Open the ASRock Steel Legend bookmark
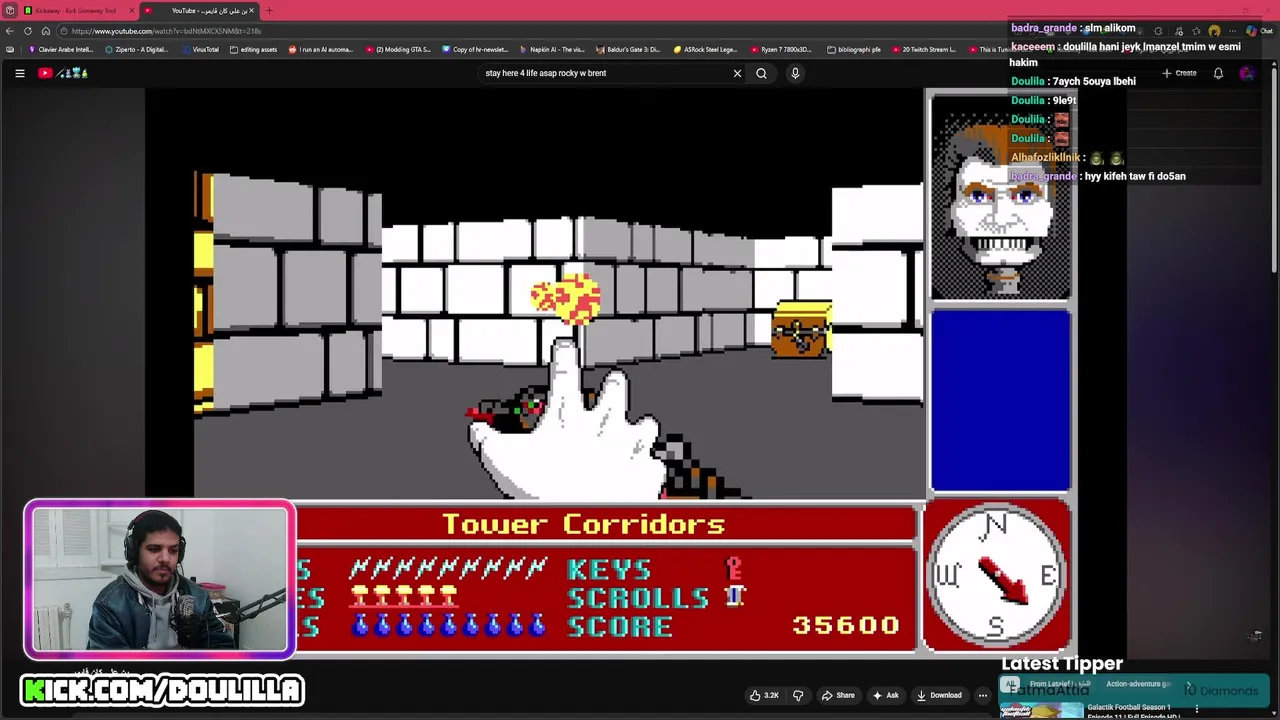 [x=706, y=49]
